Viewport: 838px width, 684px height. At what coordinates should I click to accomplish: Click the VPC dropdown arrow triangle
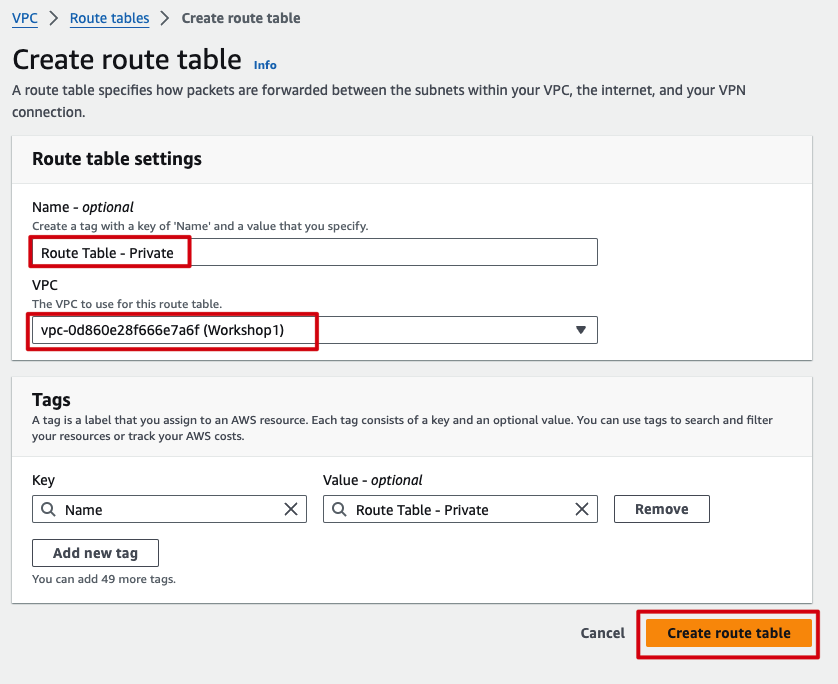[x=581, y=330]
